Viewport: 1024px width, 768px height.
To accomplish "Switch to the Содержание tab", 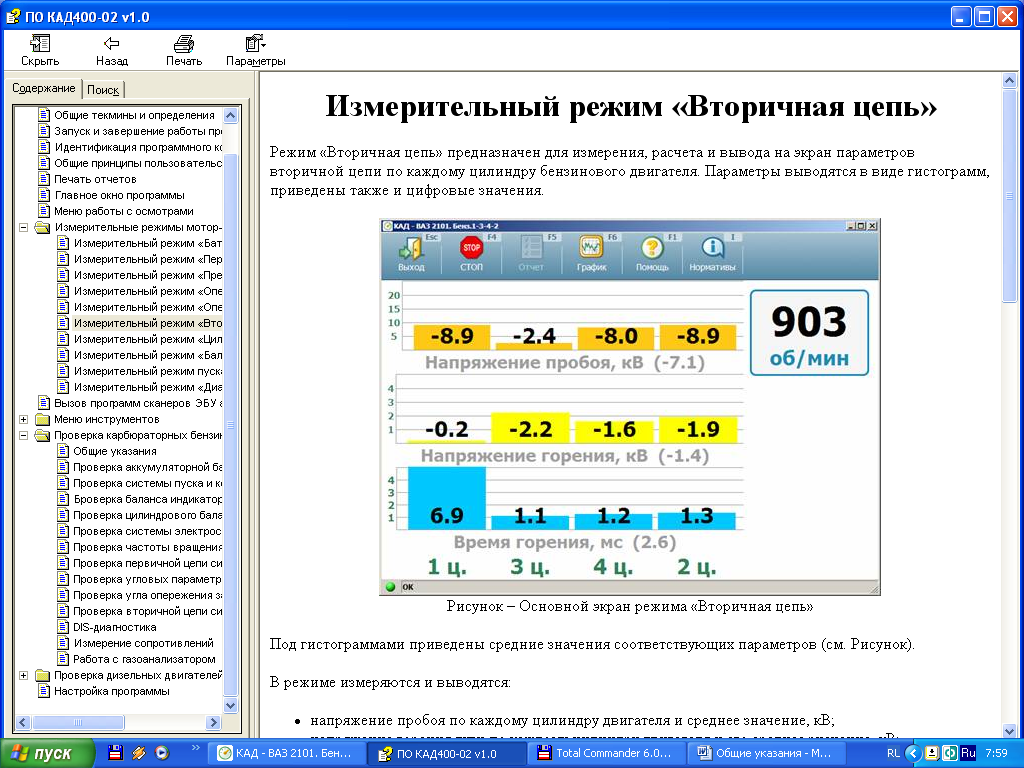I will (x=44, y=88).
